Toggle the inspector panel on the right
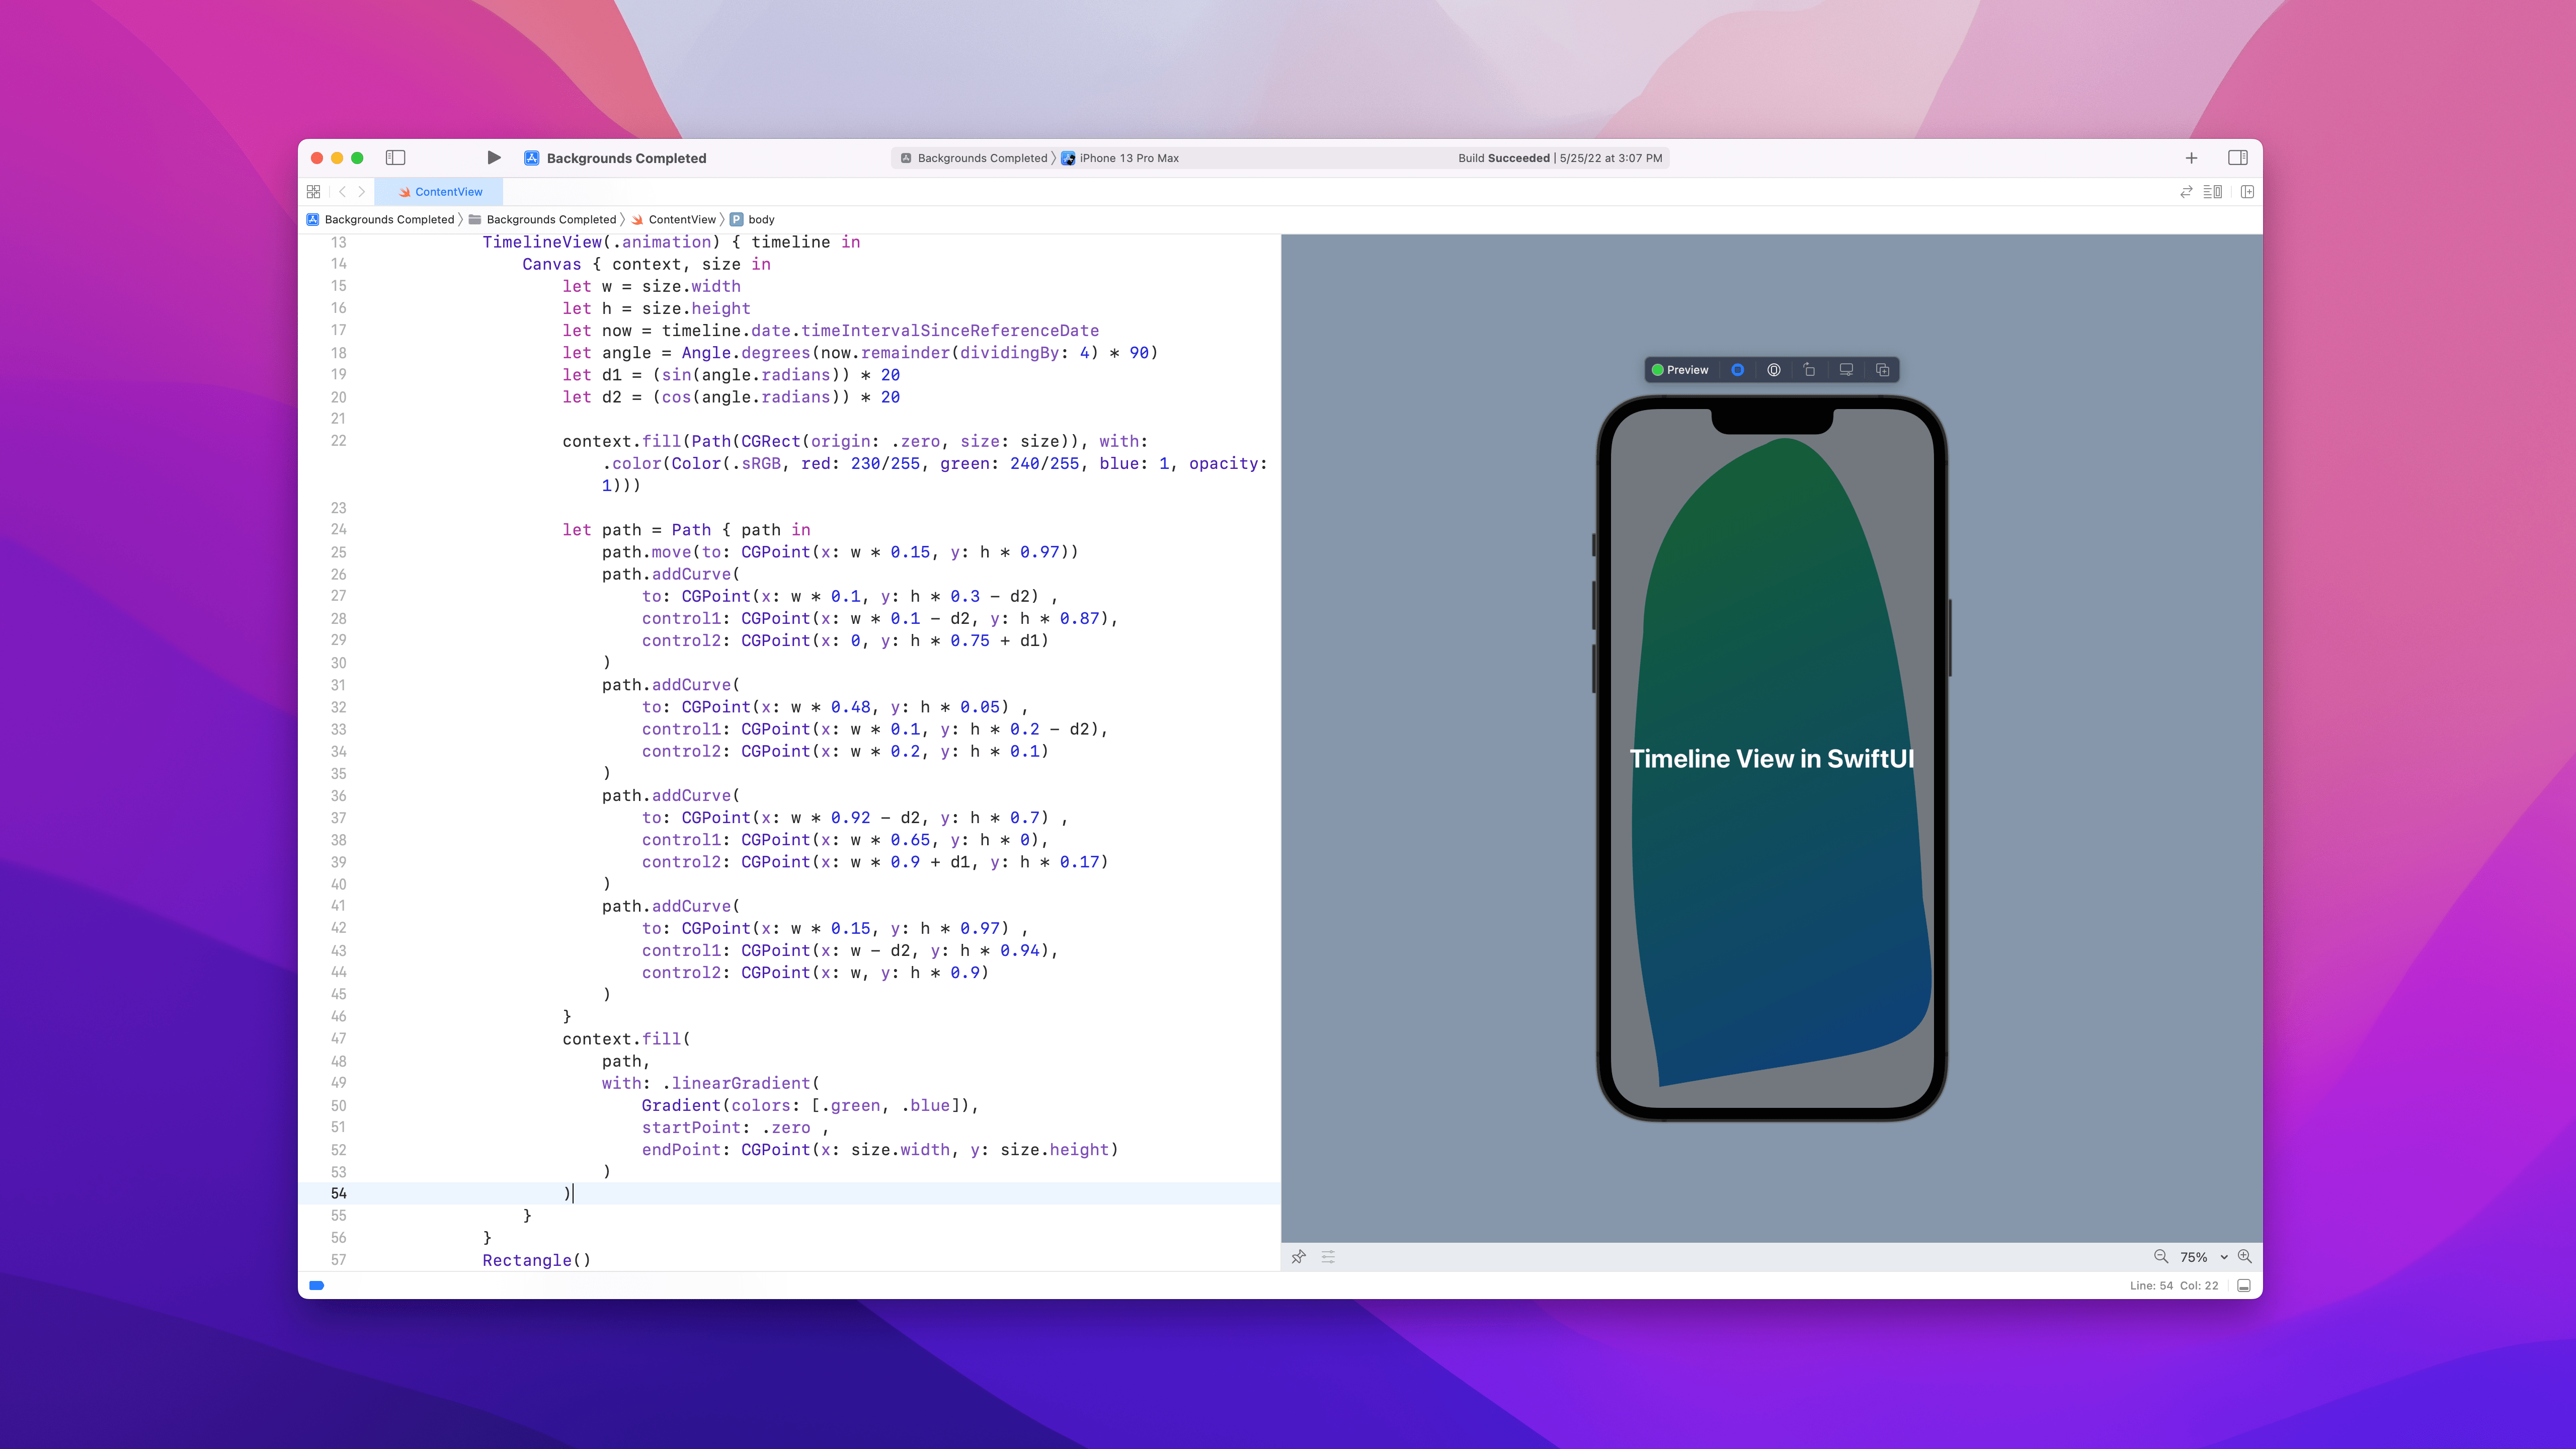The width and height of the screenshot is (2576, 1449). pyautogui.click(x=2238, y=158)
